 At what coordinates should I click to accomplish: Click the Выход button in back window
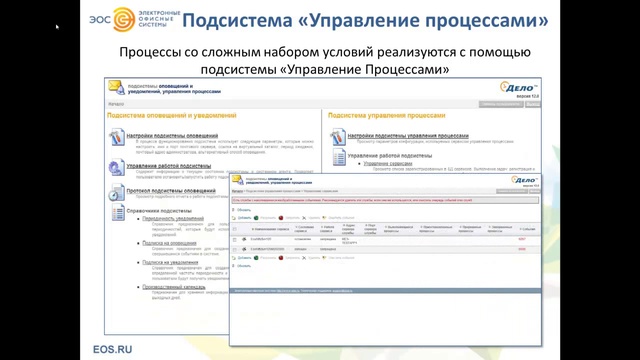532,104
